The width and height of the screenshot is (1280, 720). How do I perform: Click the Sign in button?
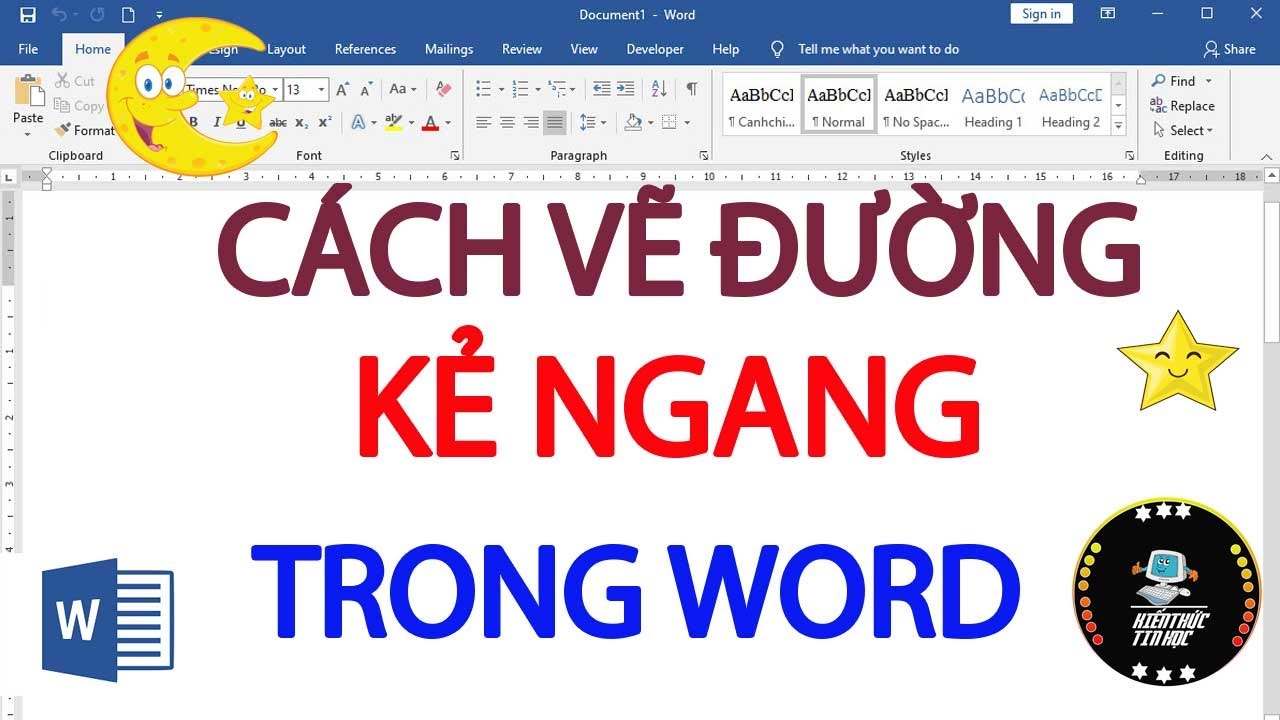tap(1042, 14)
